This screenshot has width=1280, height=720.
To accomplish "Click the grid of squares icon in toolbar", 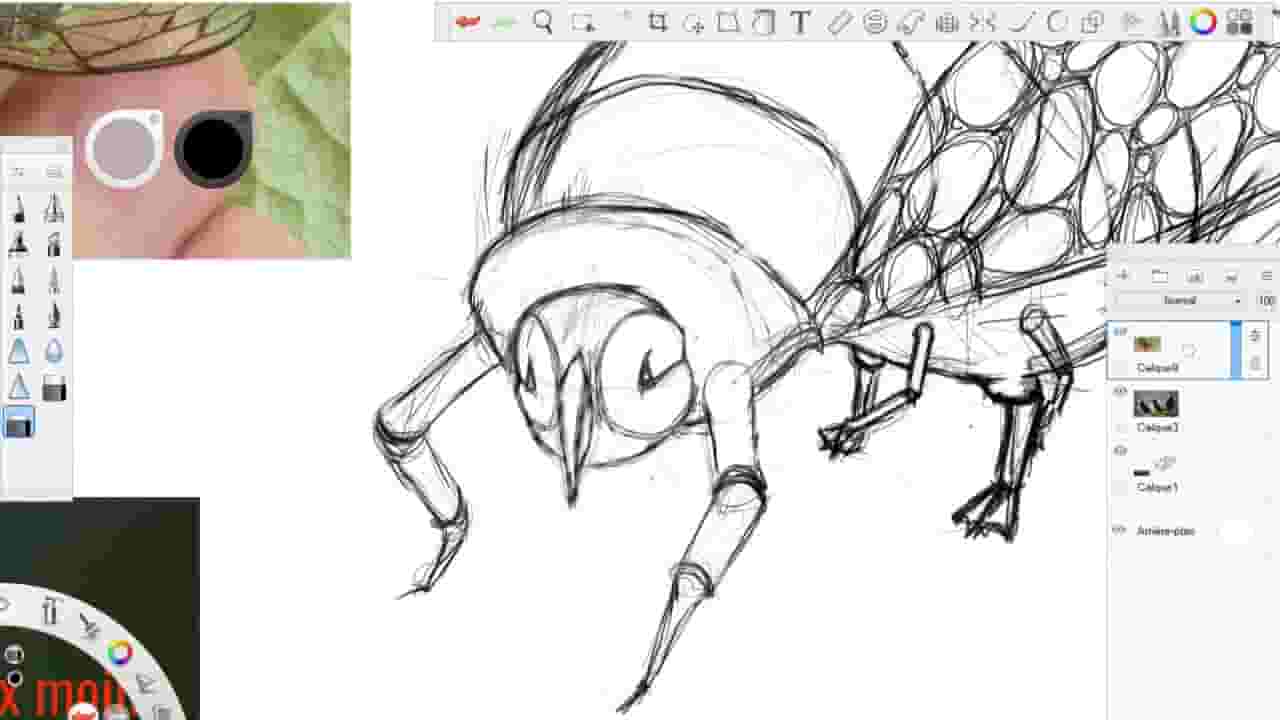I will (x=1240, y=22).
